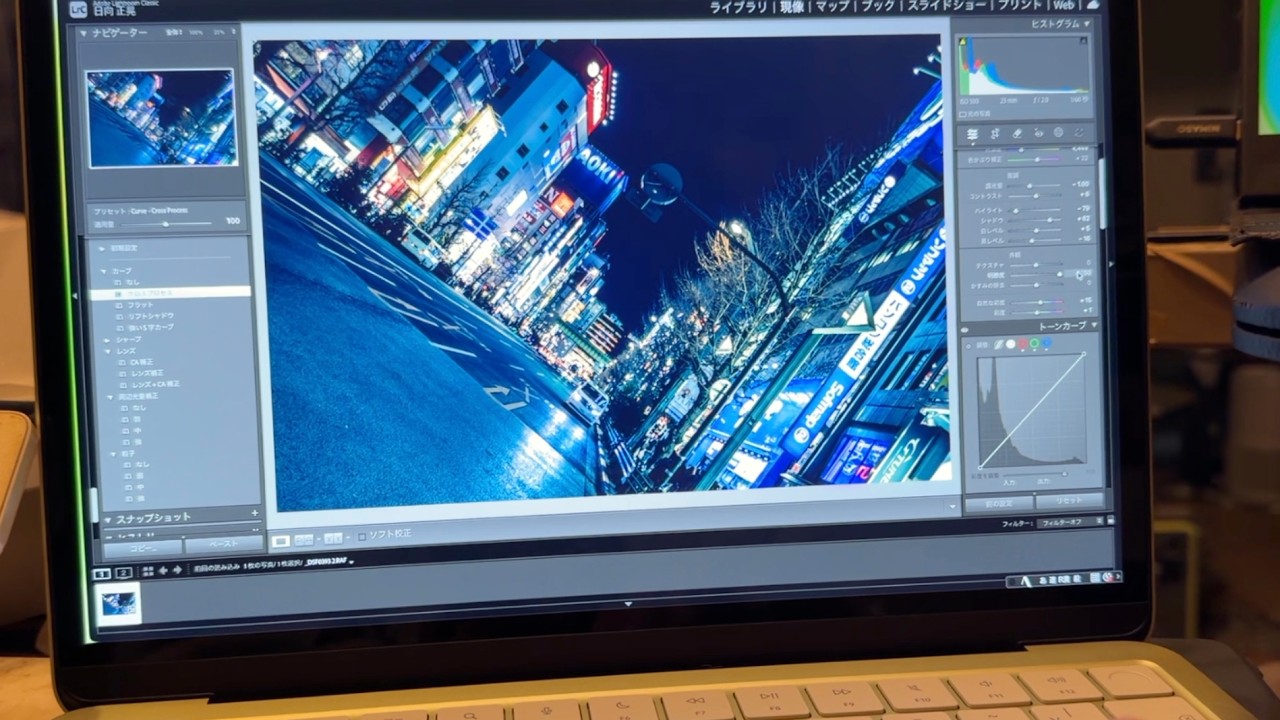
Task: Select the parametric curve icon in Tone Curve
Action: pyautogui.click(x=1000, y=344)
